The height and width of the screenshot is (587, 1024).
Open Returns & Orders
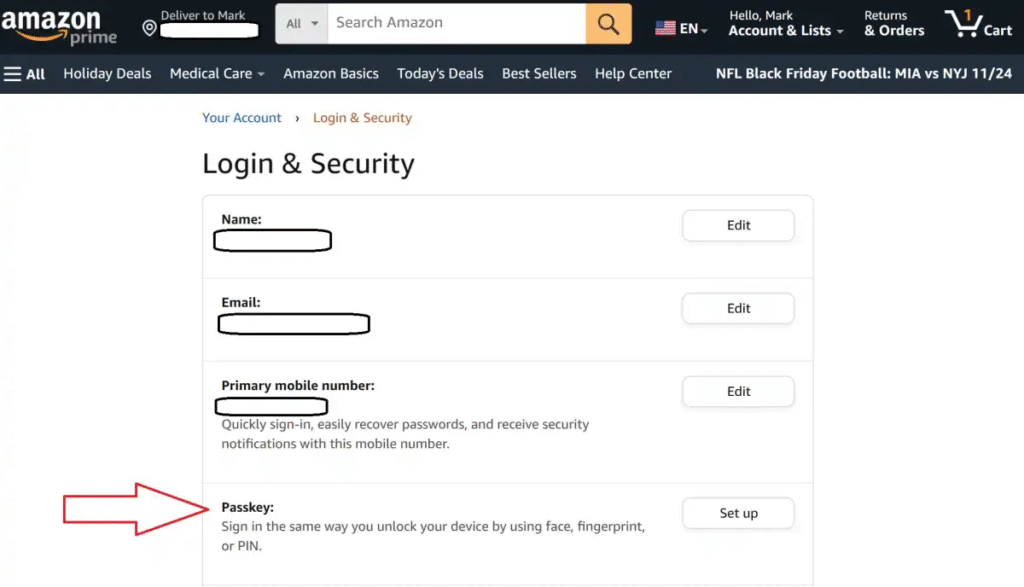(x=894, y=24)
